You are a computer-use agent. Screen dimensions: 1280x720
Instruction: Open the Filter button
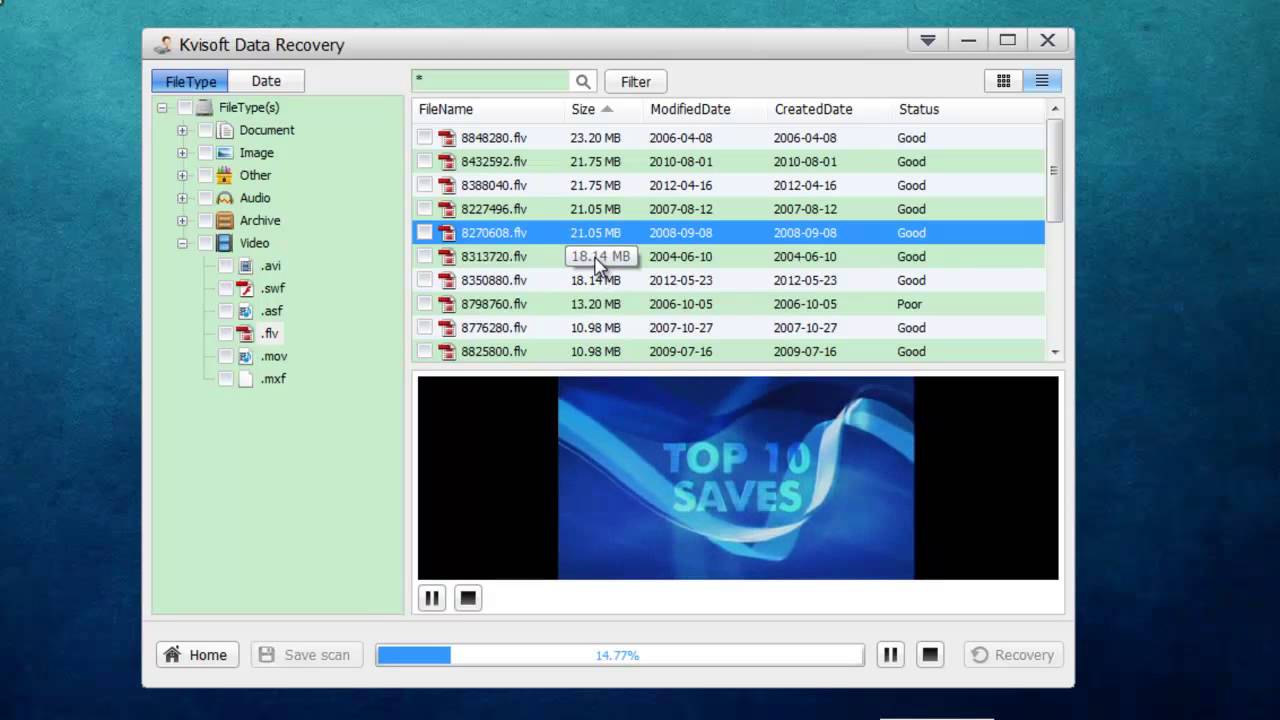tap(636, 82)
